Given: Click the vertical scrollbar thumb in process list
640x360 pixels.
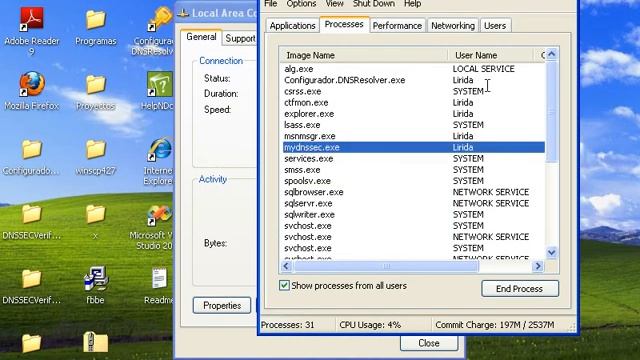Looking at the screenshot, I should pos(551,111).
